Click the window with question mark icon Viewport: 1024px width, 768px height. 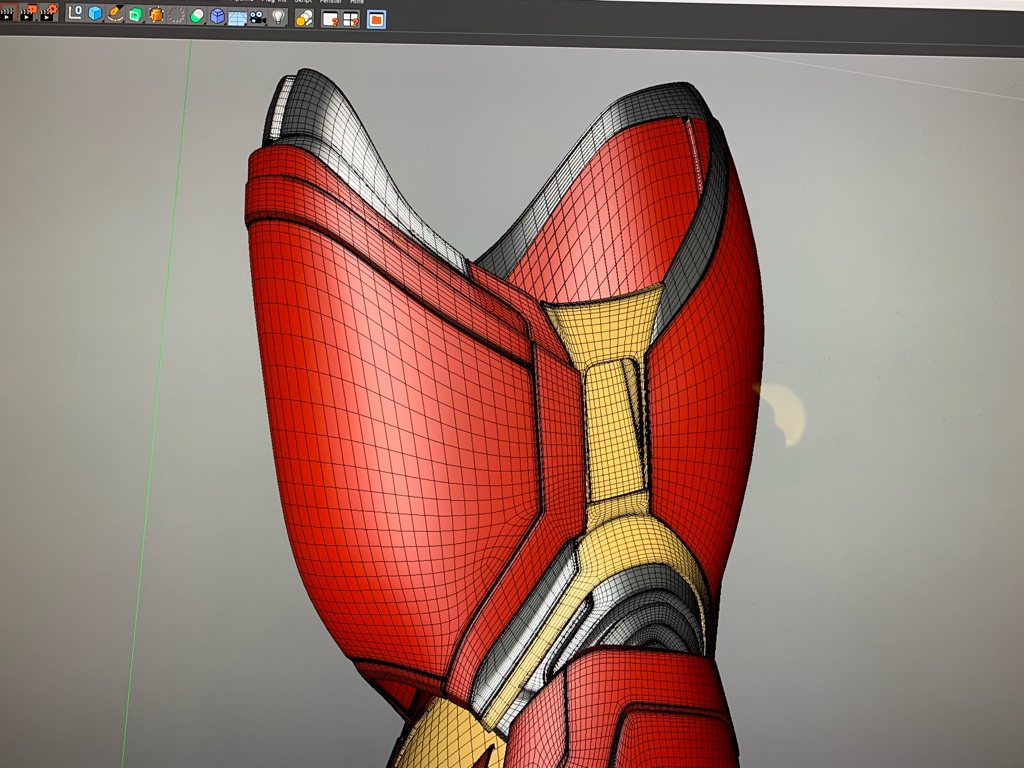(x=330, y=19)
